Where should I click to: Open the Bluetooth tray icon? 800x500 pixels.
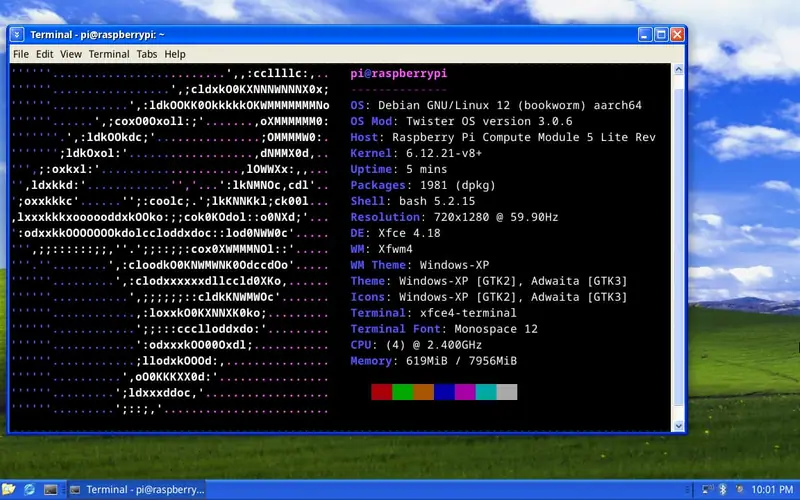click(722, 490)
